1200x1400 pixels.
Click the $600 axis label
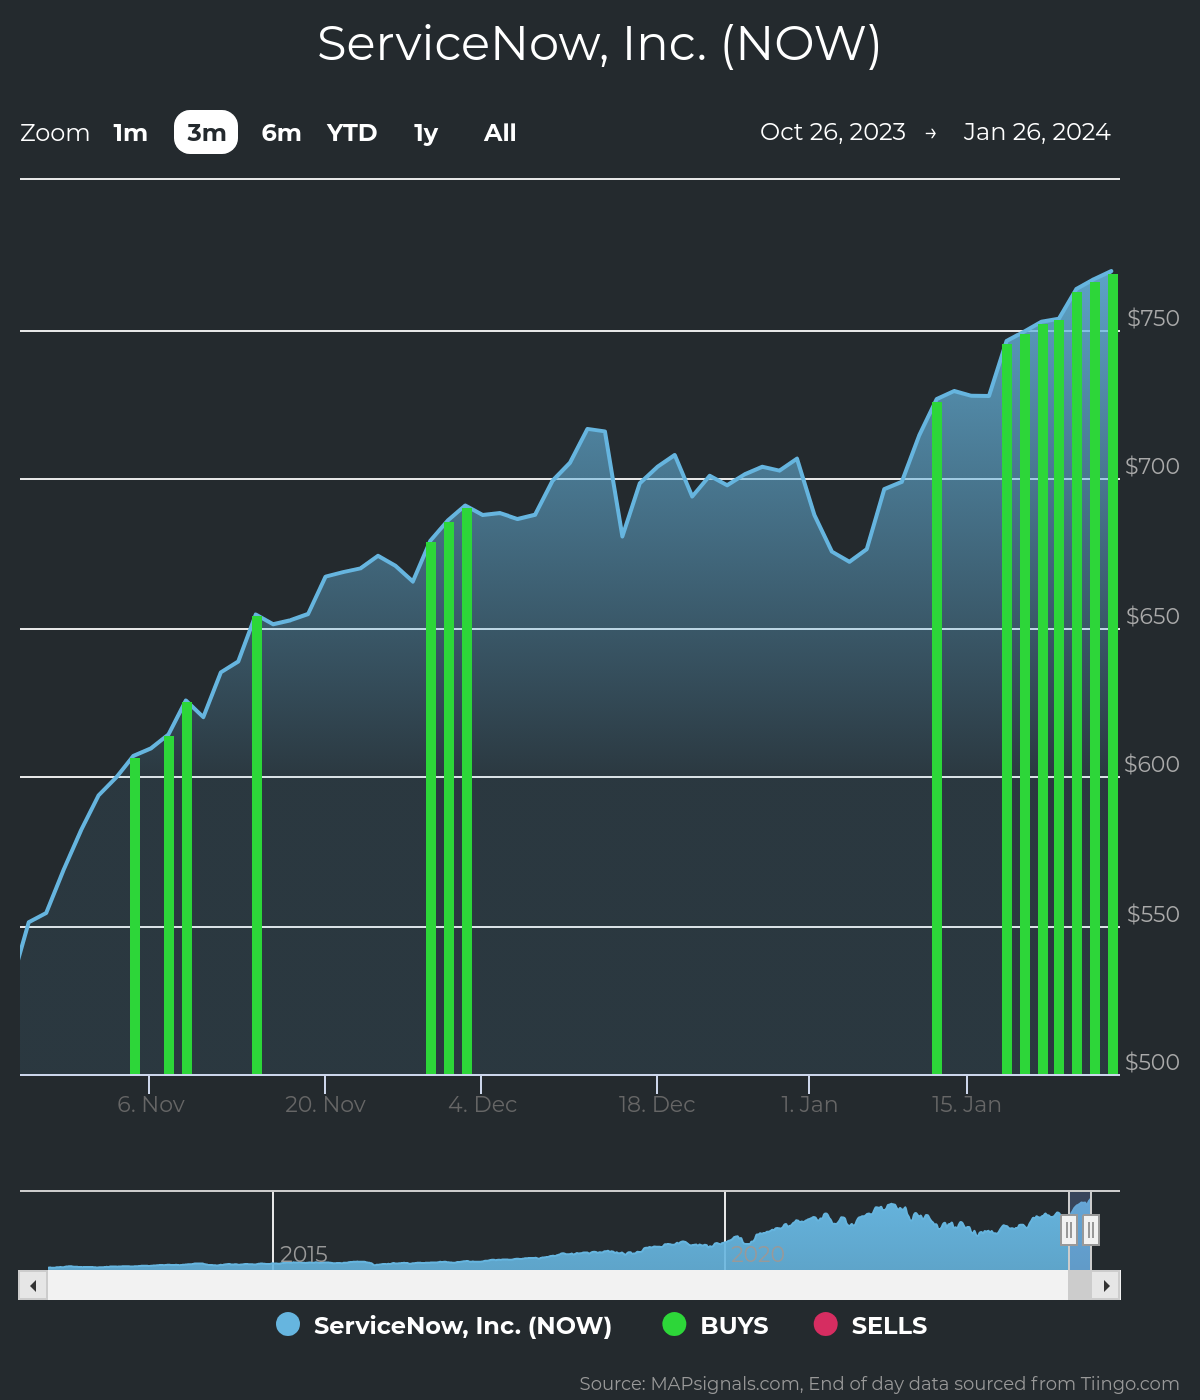click(1152, 764)
